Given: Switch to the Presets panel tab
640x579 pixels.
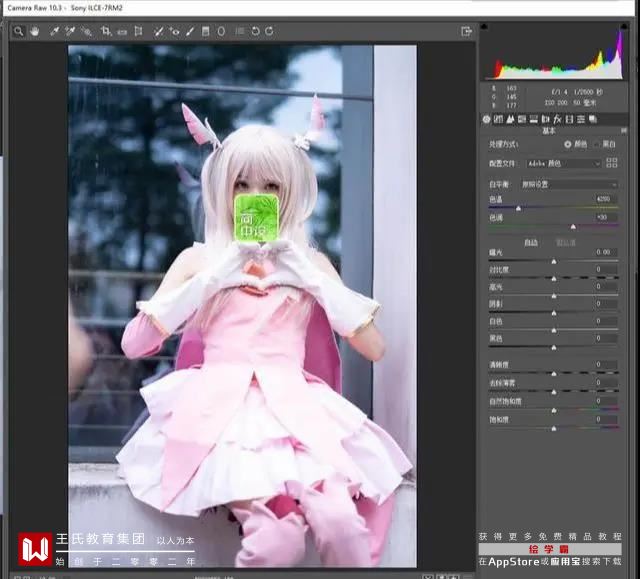Looking at the screenshot, I should (581, 119).
